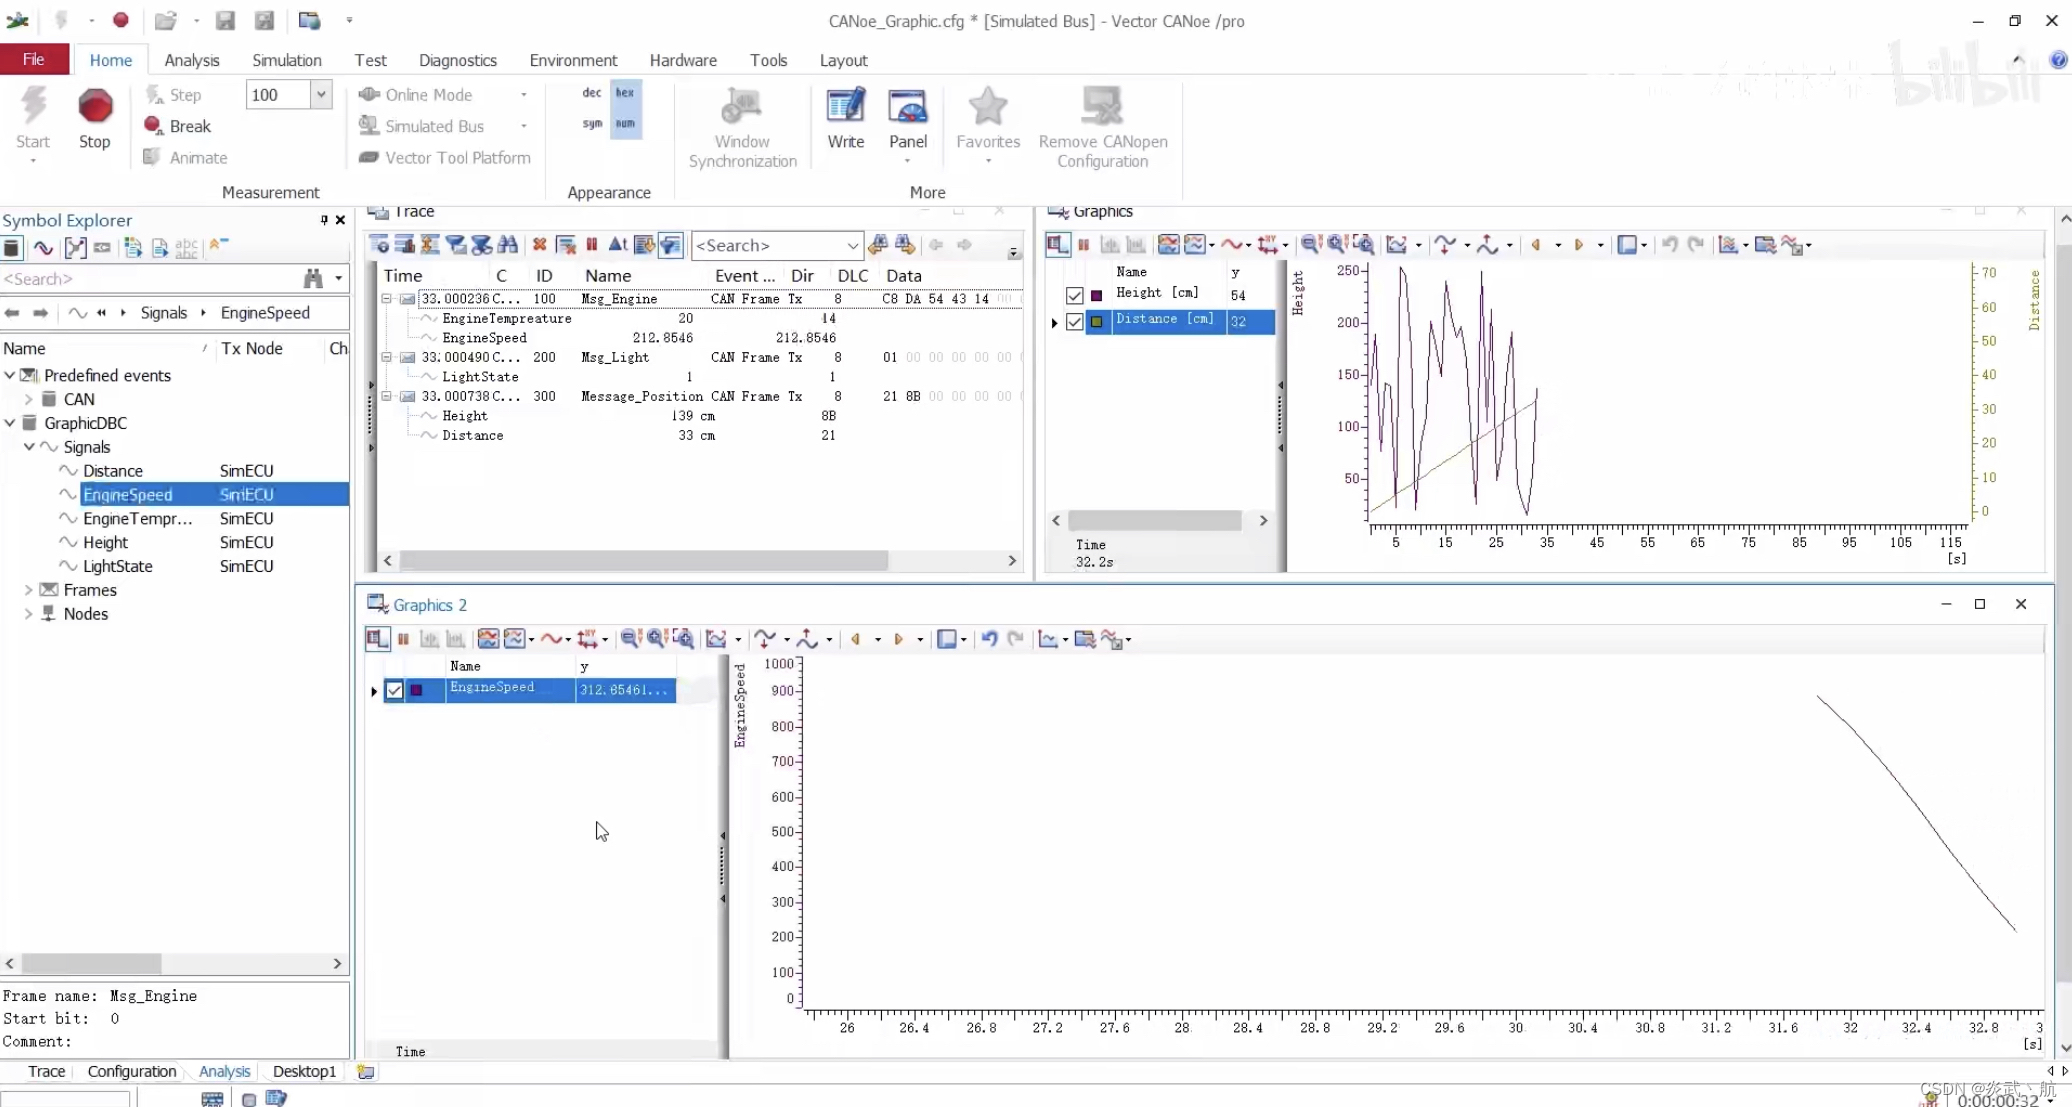Click the Symbol Explorer search field

pyautogui.click(x=150, y=279)
